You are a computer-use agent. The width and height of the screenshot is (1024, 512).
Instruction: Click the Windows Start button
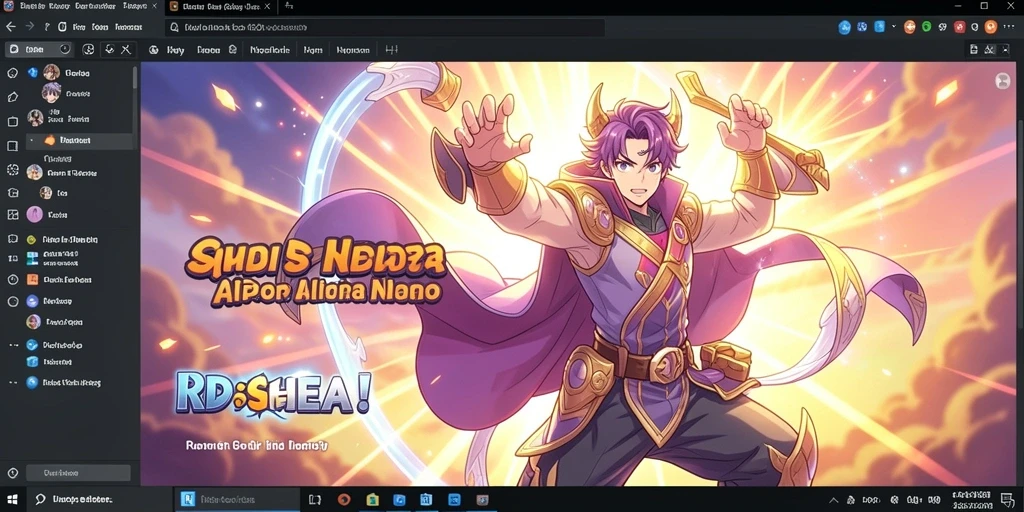(x=12, y=500)
